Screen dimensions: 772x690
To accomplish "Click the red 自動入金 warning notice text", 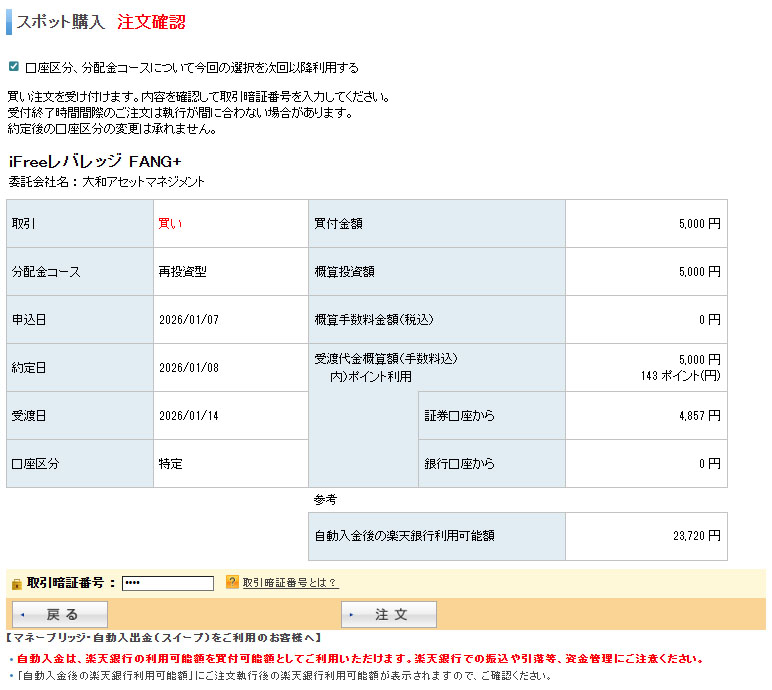I will (x=360, y=659).
